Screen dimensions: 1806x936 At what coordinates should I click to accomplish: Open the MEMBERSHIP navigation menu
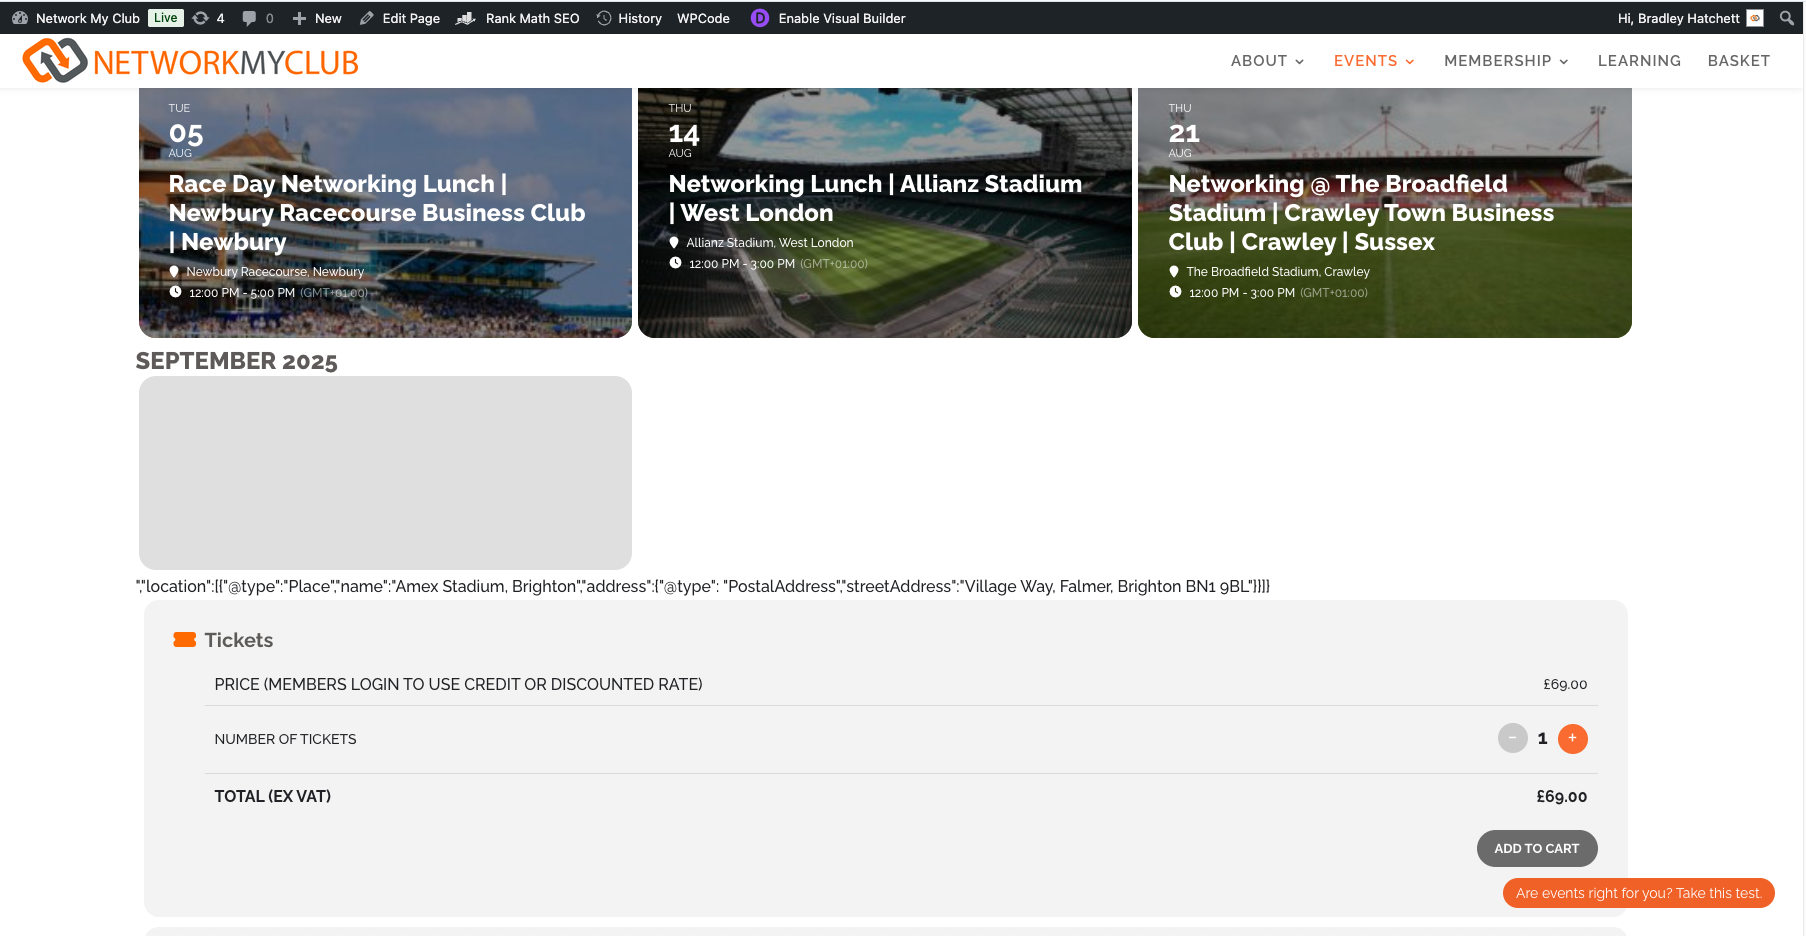click(x=1497, y=61)
